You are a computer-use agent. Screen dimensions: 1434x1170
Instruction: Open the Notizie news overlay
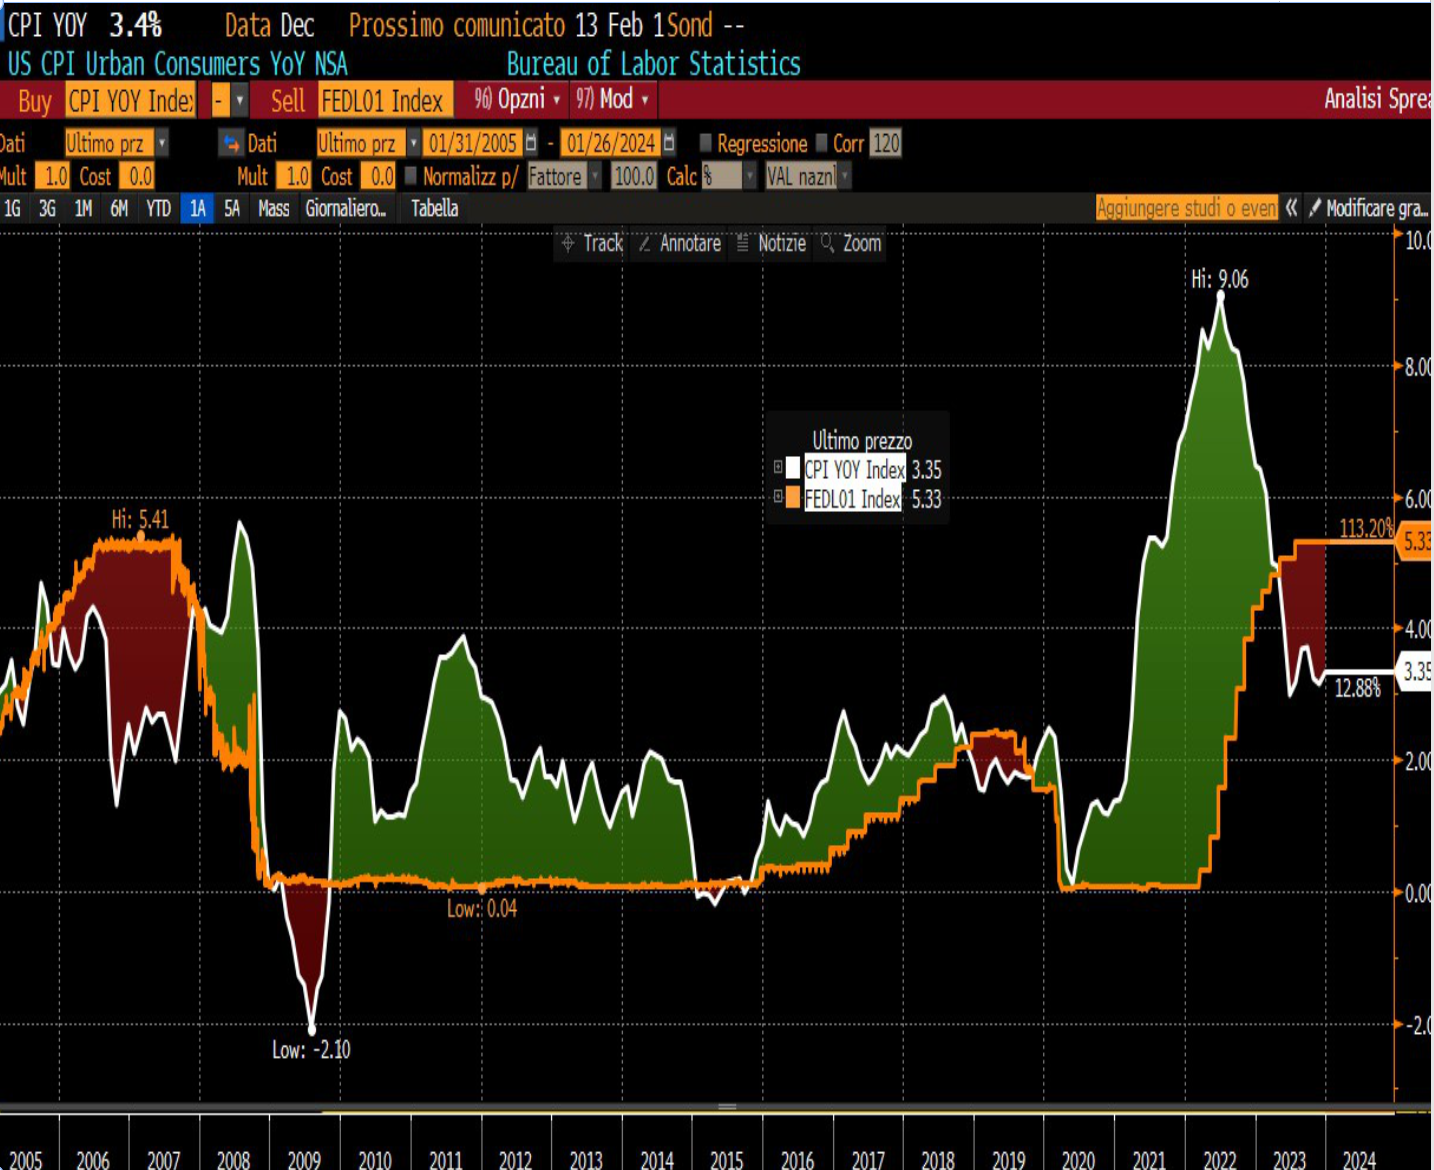coord(771,243)
